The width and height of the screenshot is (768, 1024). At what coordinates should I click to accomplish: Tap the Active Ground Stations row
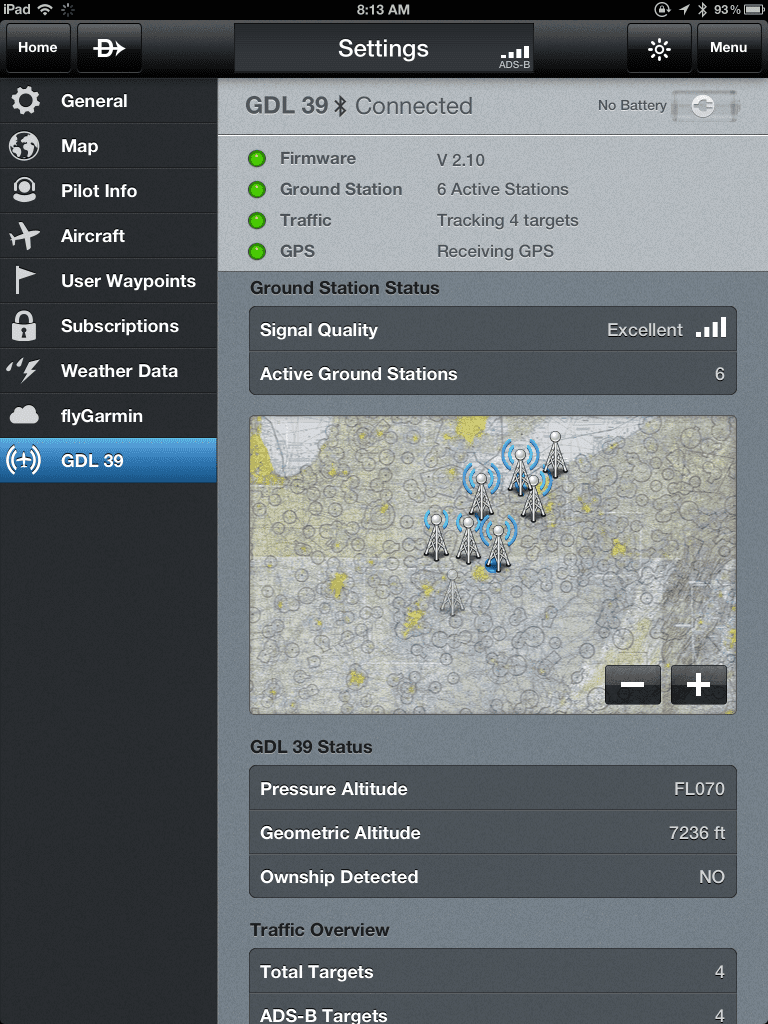tap(493, 374)
